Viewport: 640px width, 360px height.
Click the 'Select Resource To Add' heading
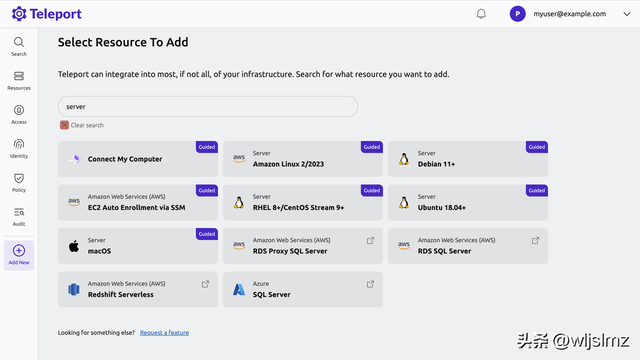123,42
